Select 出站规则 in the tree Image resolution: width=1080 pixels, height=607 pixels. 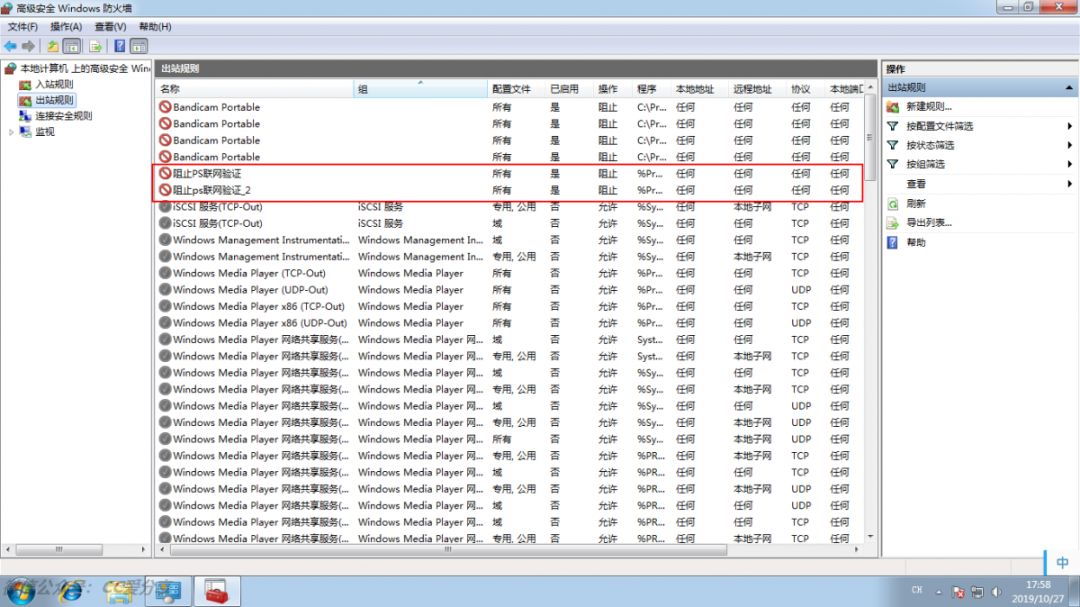click(54, 100)
